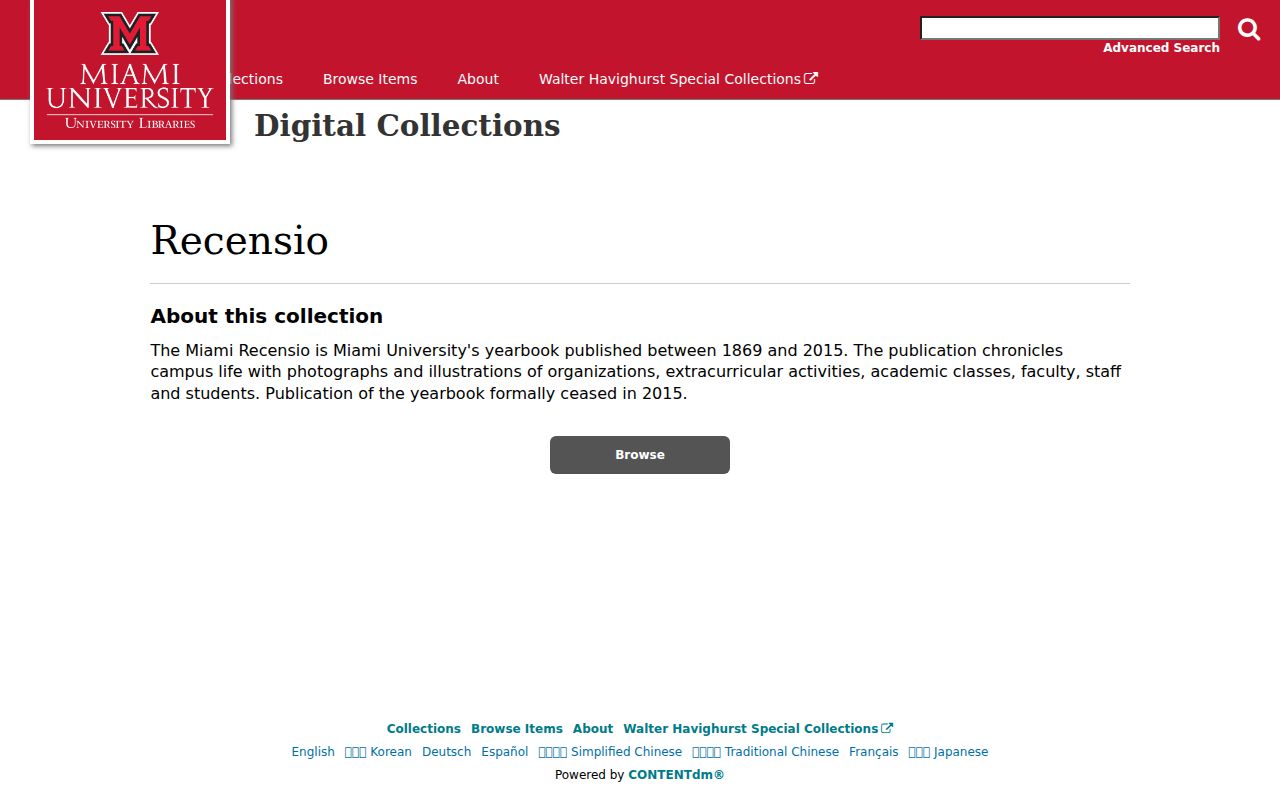The image size is (1280, 800).
Task: Open Walter Havighurst Special Collections in the header
Action: [678, 79]
